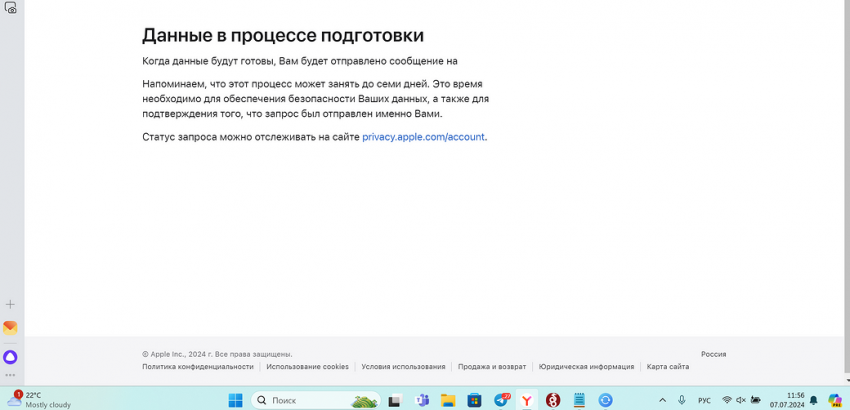
Task: Open Карта сайта footer link
Action: coord(667,367)
